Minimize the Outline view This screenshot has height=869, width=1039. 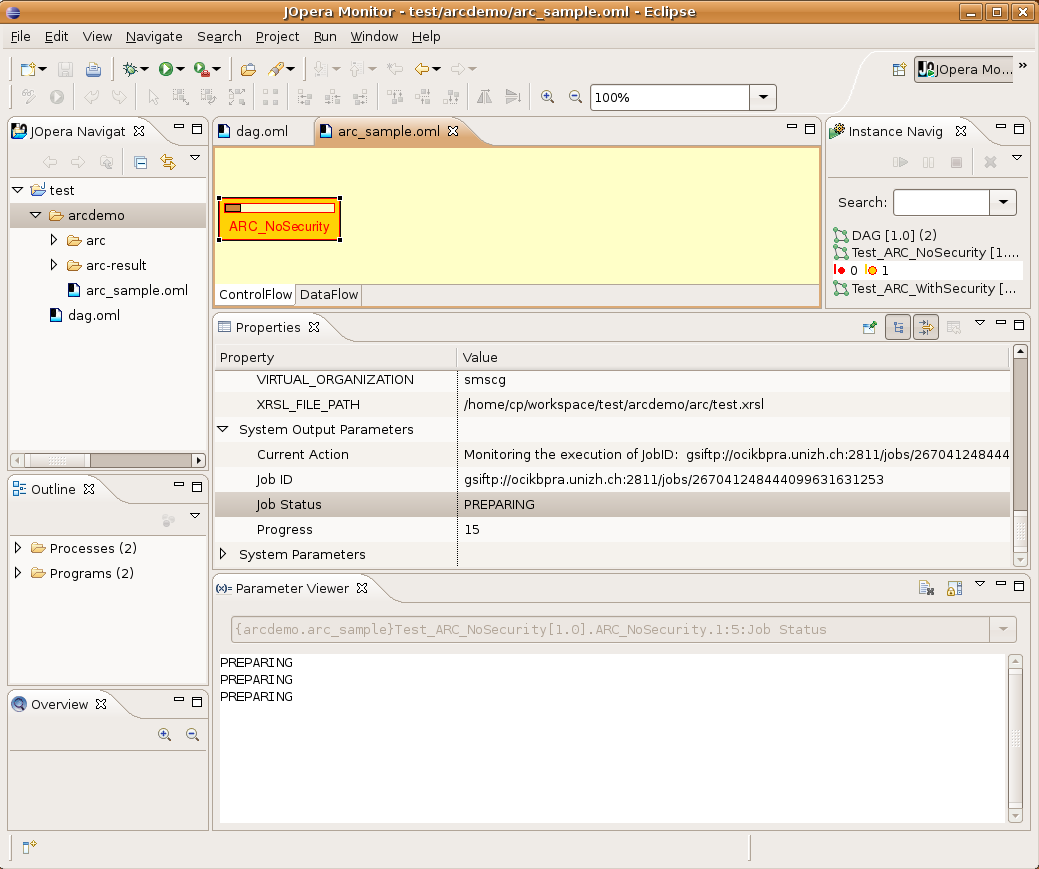[x=179, y=485]
